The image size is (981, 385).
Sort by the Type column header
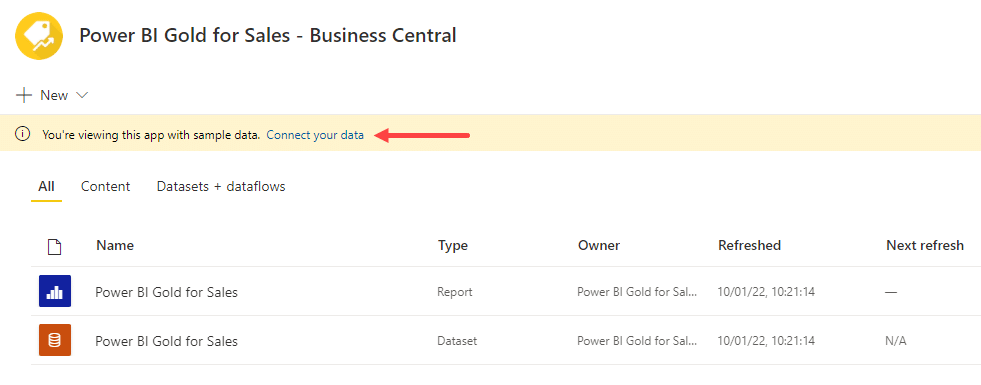pos(453,246)
